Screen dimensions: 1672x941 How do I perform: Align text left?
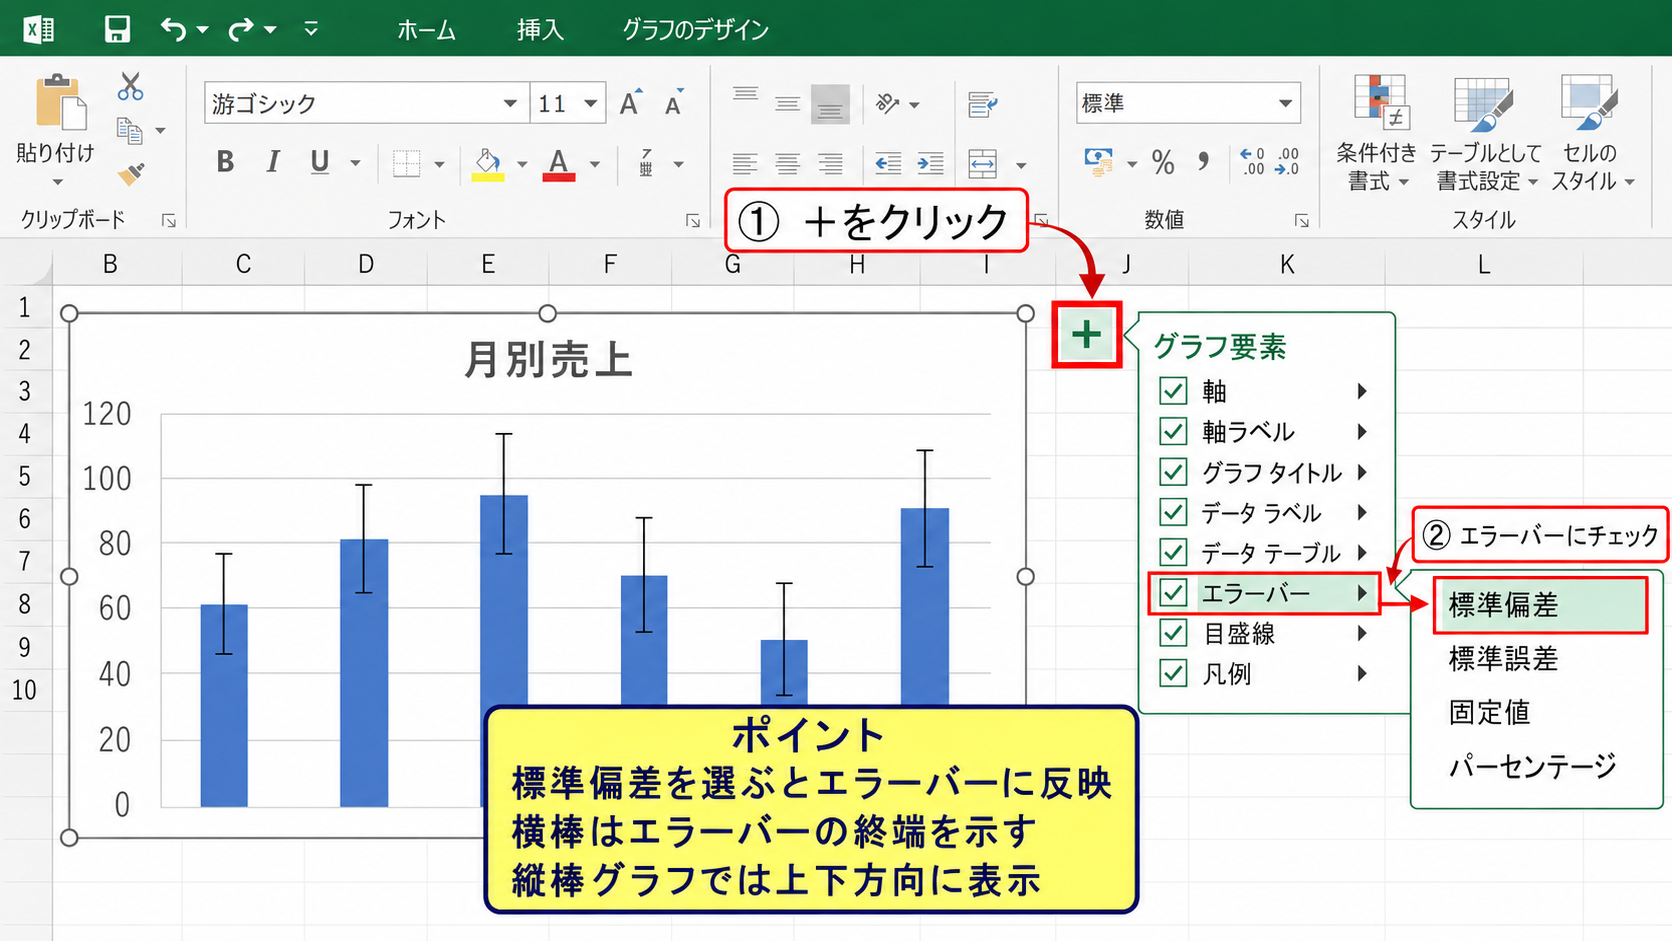(745, 163)
